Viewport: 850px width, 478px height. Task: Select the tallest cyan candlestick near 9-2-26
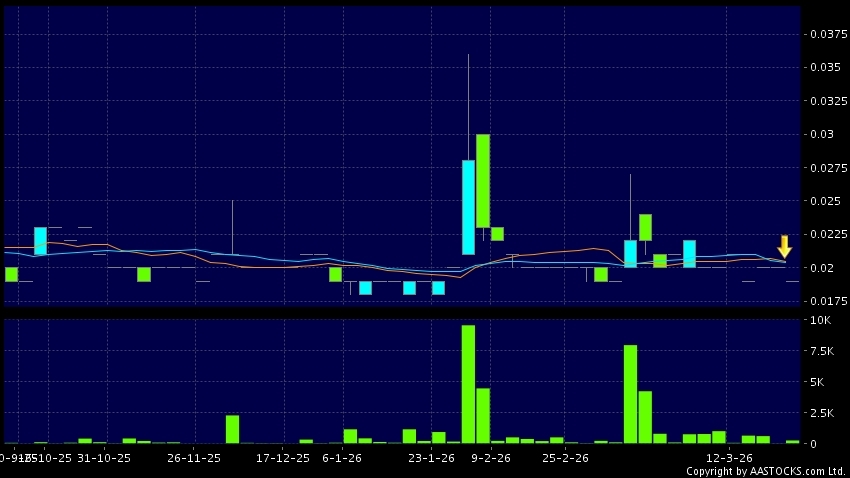pyautogui.click(x=468, y=206)
